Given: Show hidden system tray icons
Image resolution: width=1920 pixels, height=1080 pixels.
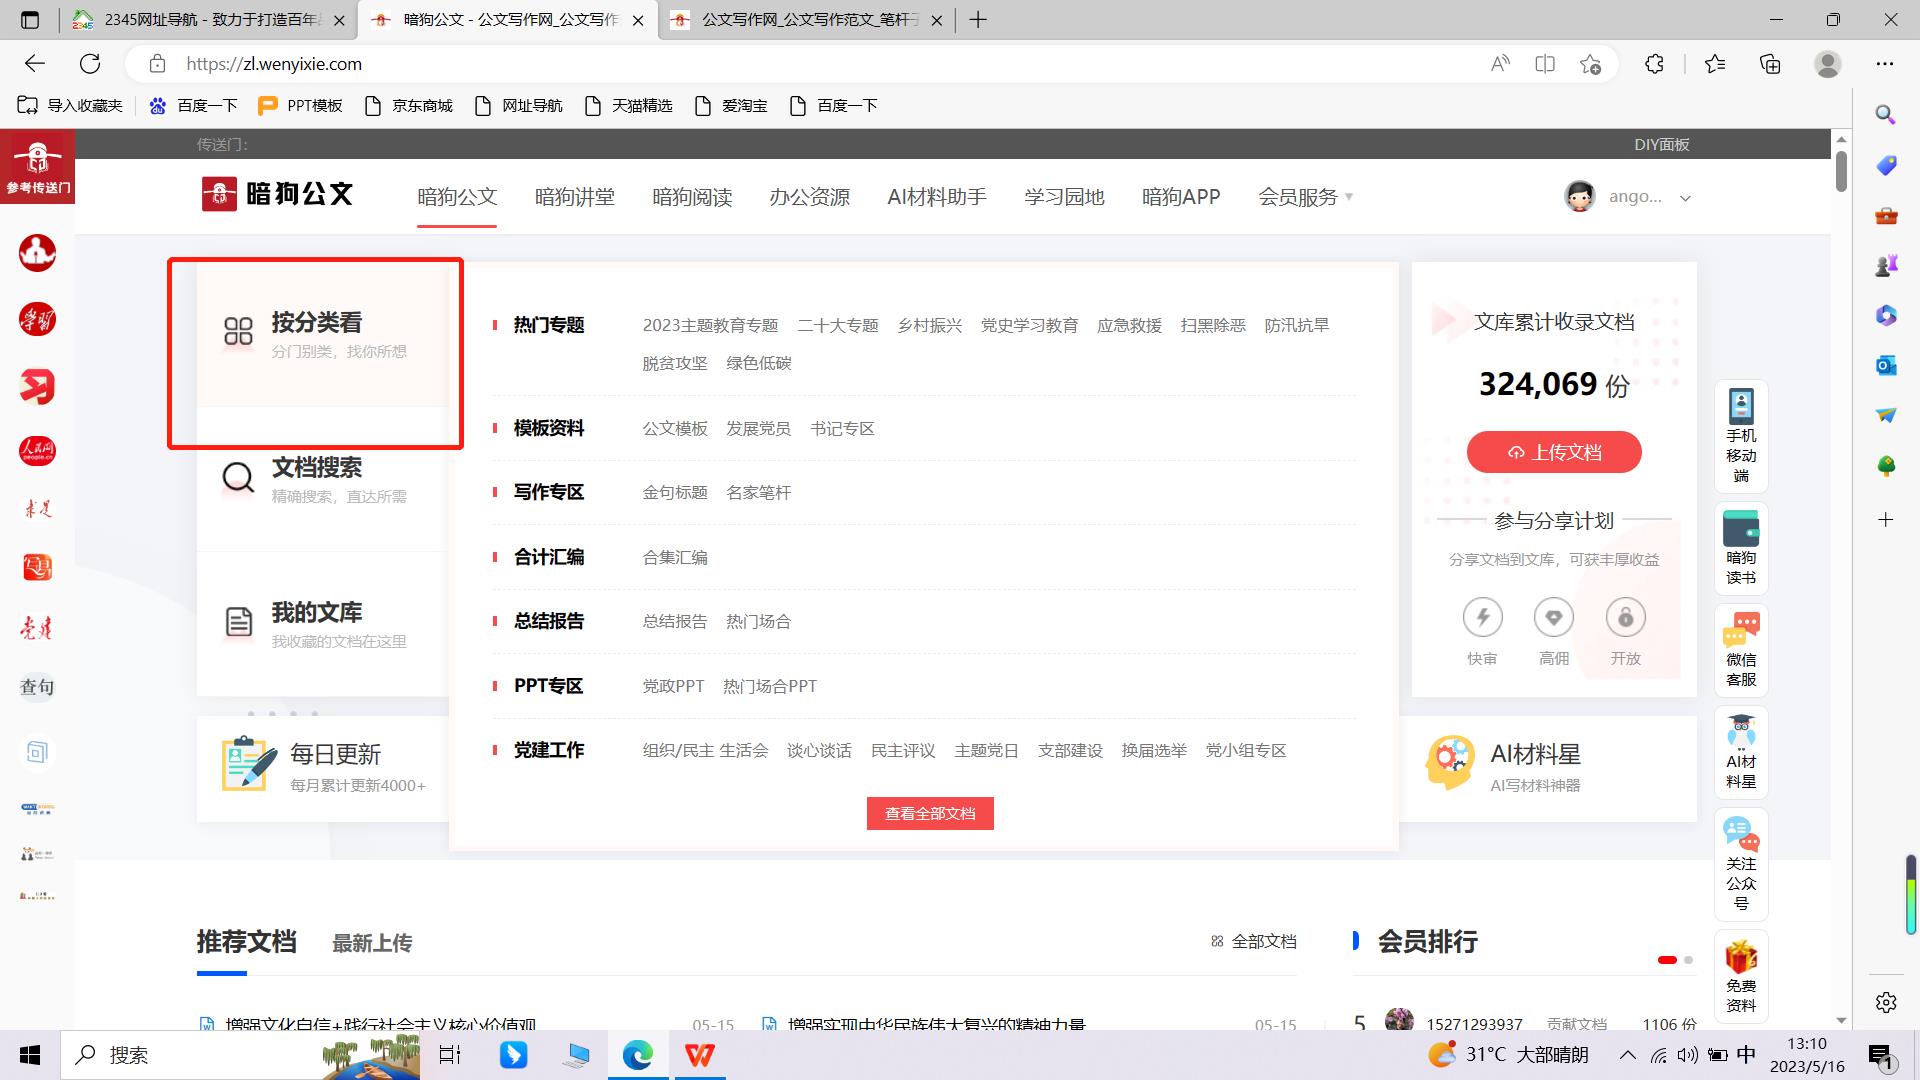Looking at the screenshot, I should pyautogui.click(x=1628, y=1054).
